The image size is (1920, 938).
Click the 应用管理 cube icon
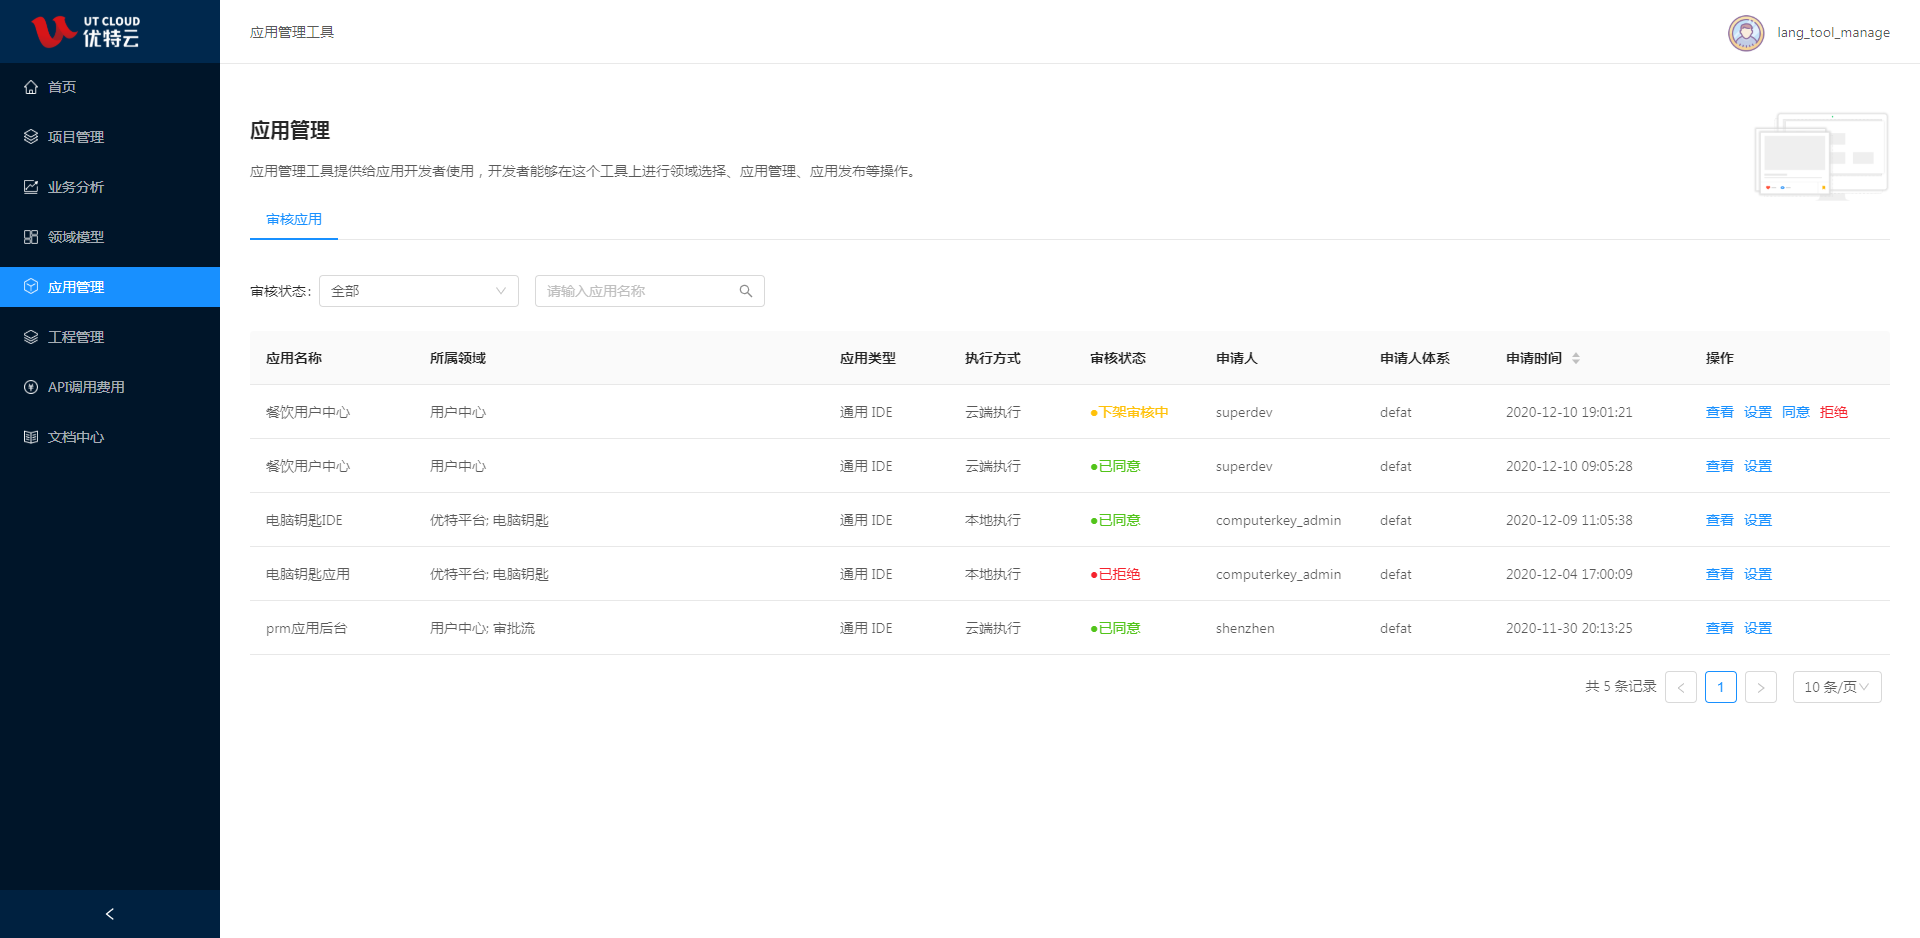(x=31, y=287)
